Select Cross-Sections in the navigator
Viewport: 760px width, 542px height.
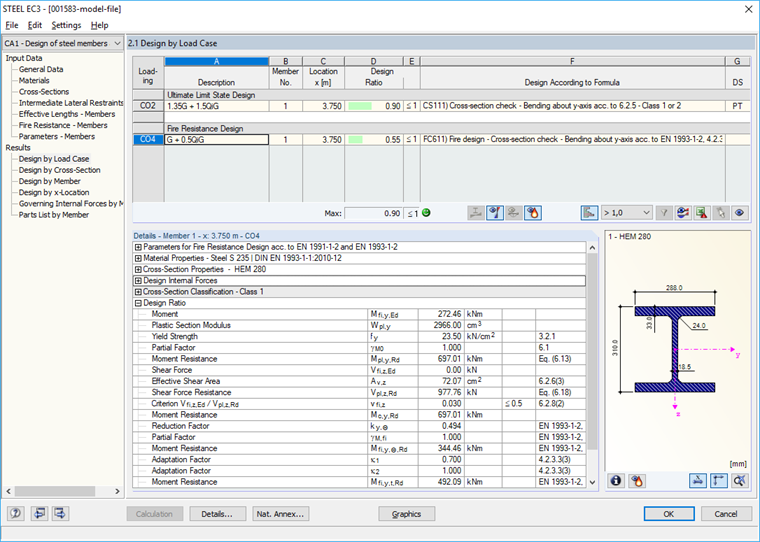[44, 92]
